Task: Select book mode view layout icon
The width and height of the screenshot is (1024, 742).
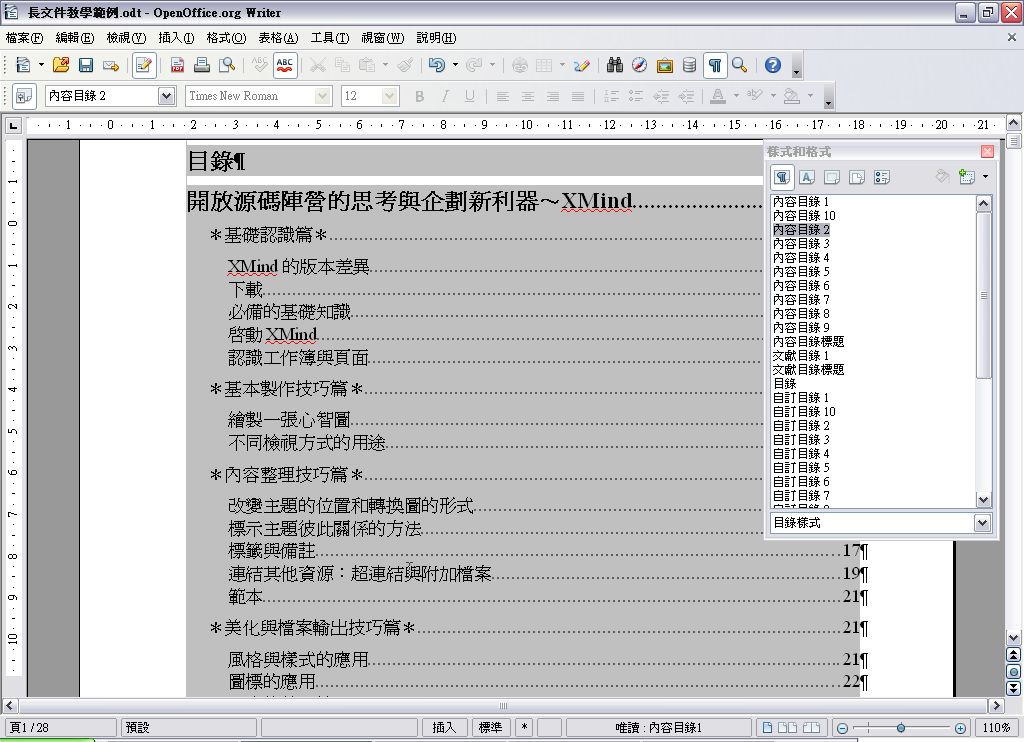Action: pyautogui.click(x=811, y=728)
